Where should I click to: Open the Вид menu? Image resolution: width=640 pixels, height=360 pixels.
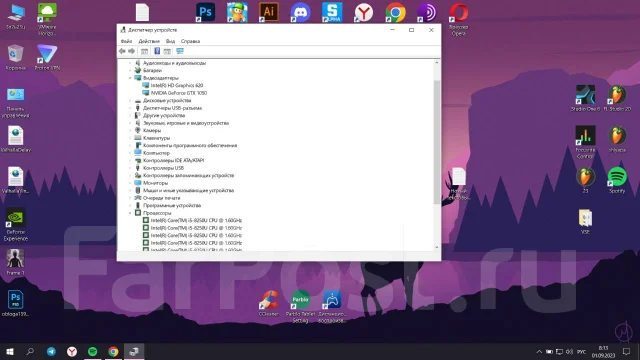[170, 41]
